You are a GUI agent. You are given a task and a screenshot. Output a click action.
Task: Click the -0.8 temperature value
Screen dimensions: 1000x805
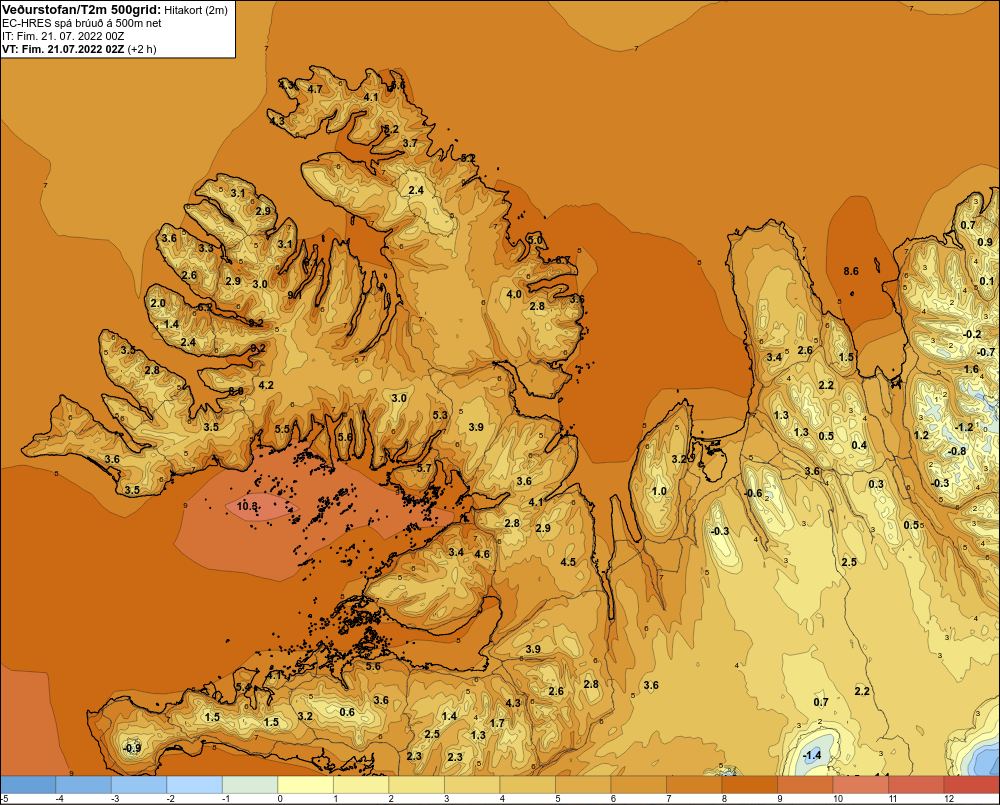pos(957,451)
